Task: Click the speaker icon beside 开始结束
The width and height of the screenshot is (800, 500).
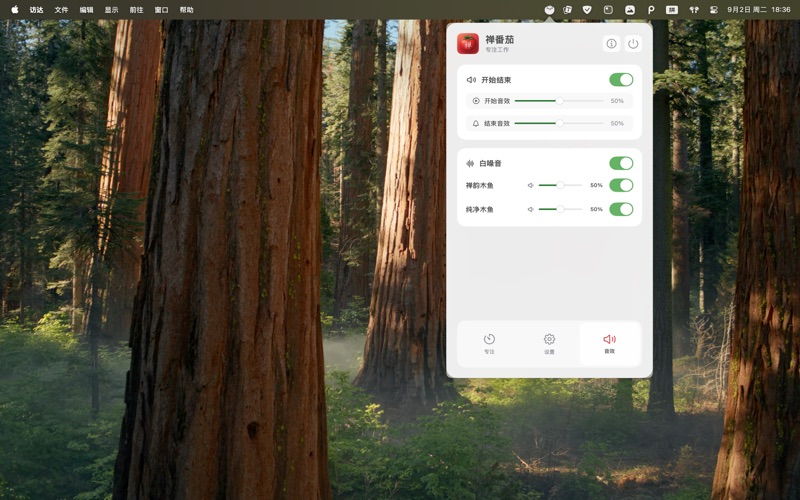Action: pyautogui.click(x=471, y=80)
